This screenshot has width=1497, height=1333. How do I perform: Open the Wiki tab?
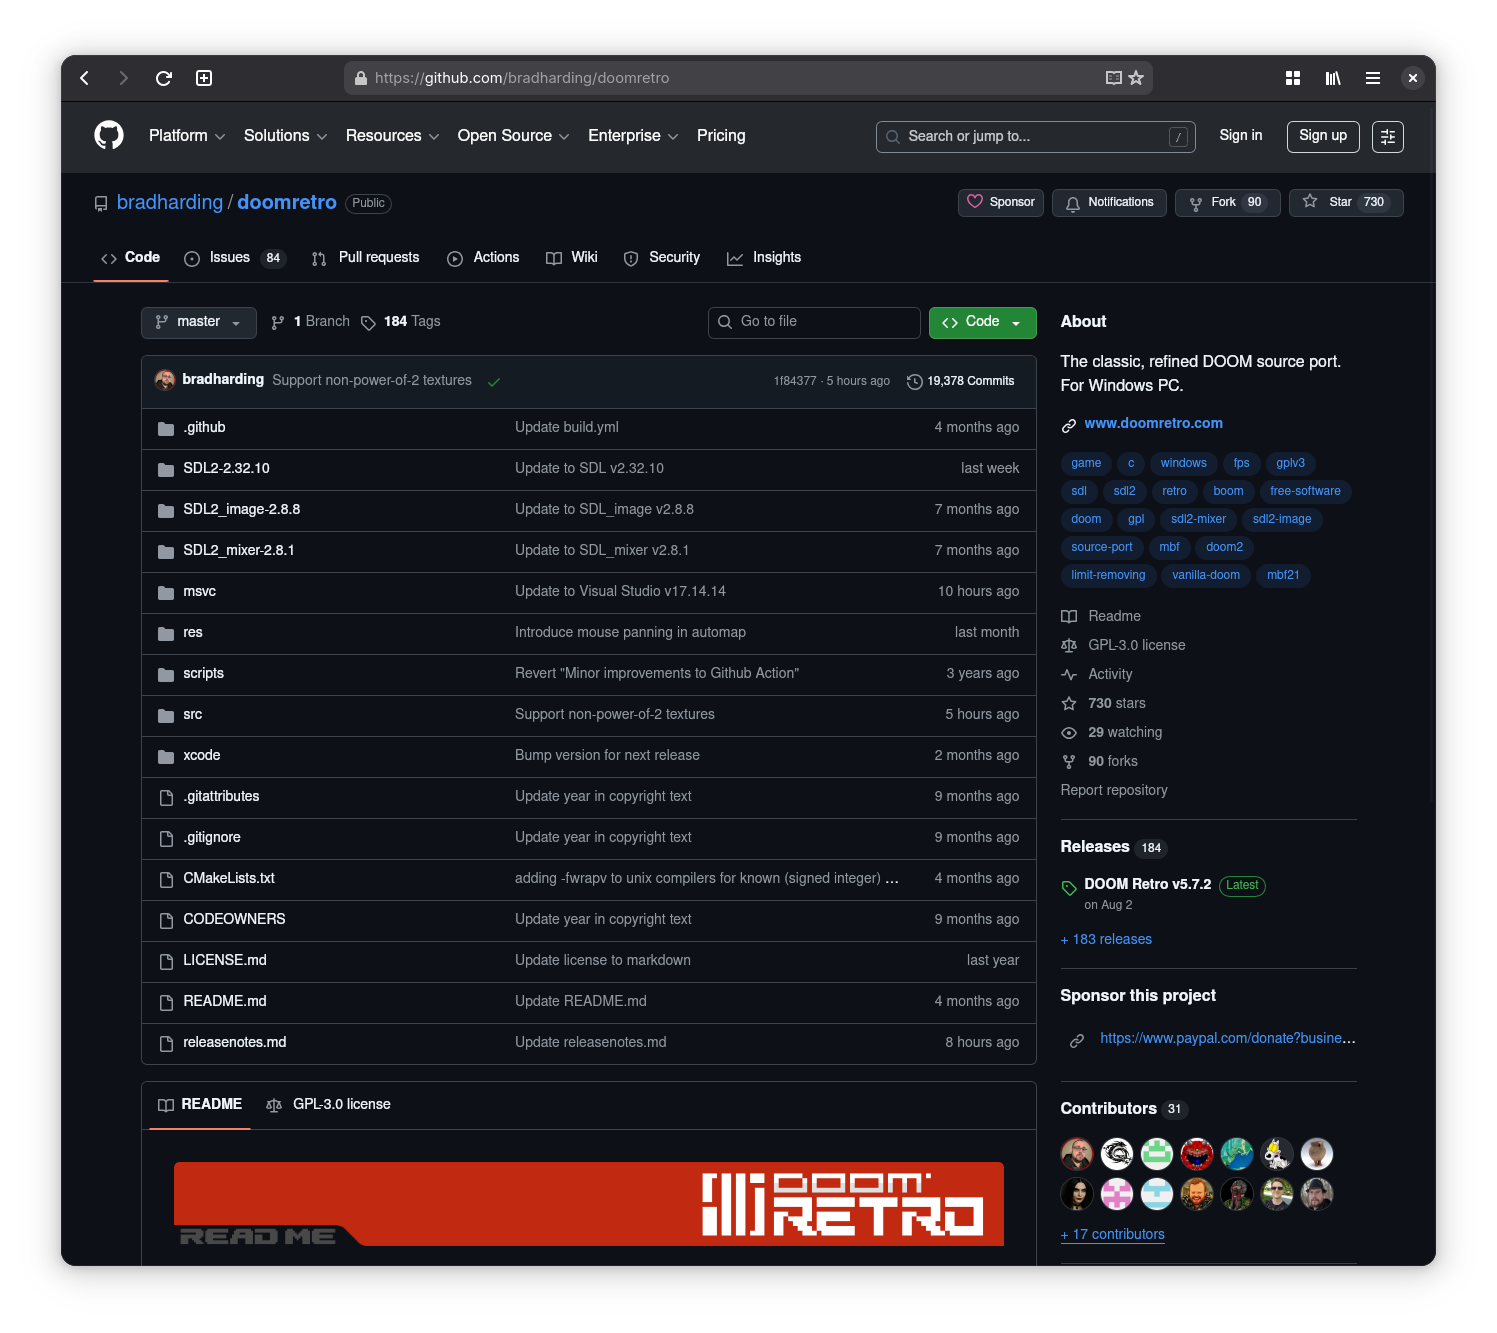coord(572,258)
